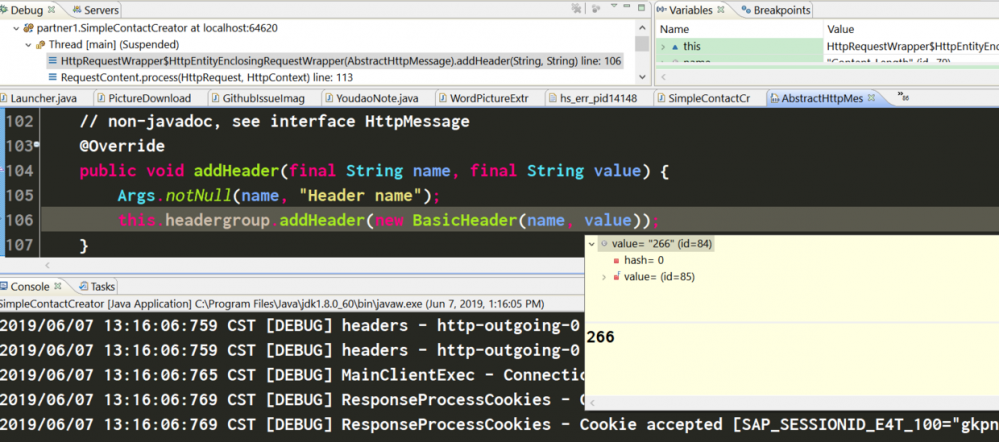Open the Debug view menu dropdown
999x442 pixels.
614,6
